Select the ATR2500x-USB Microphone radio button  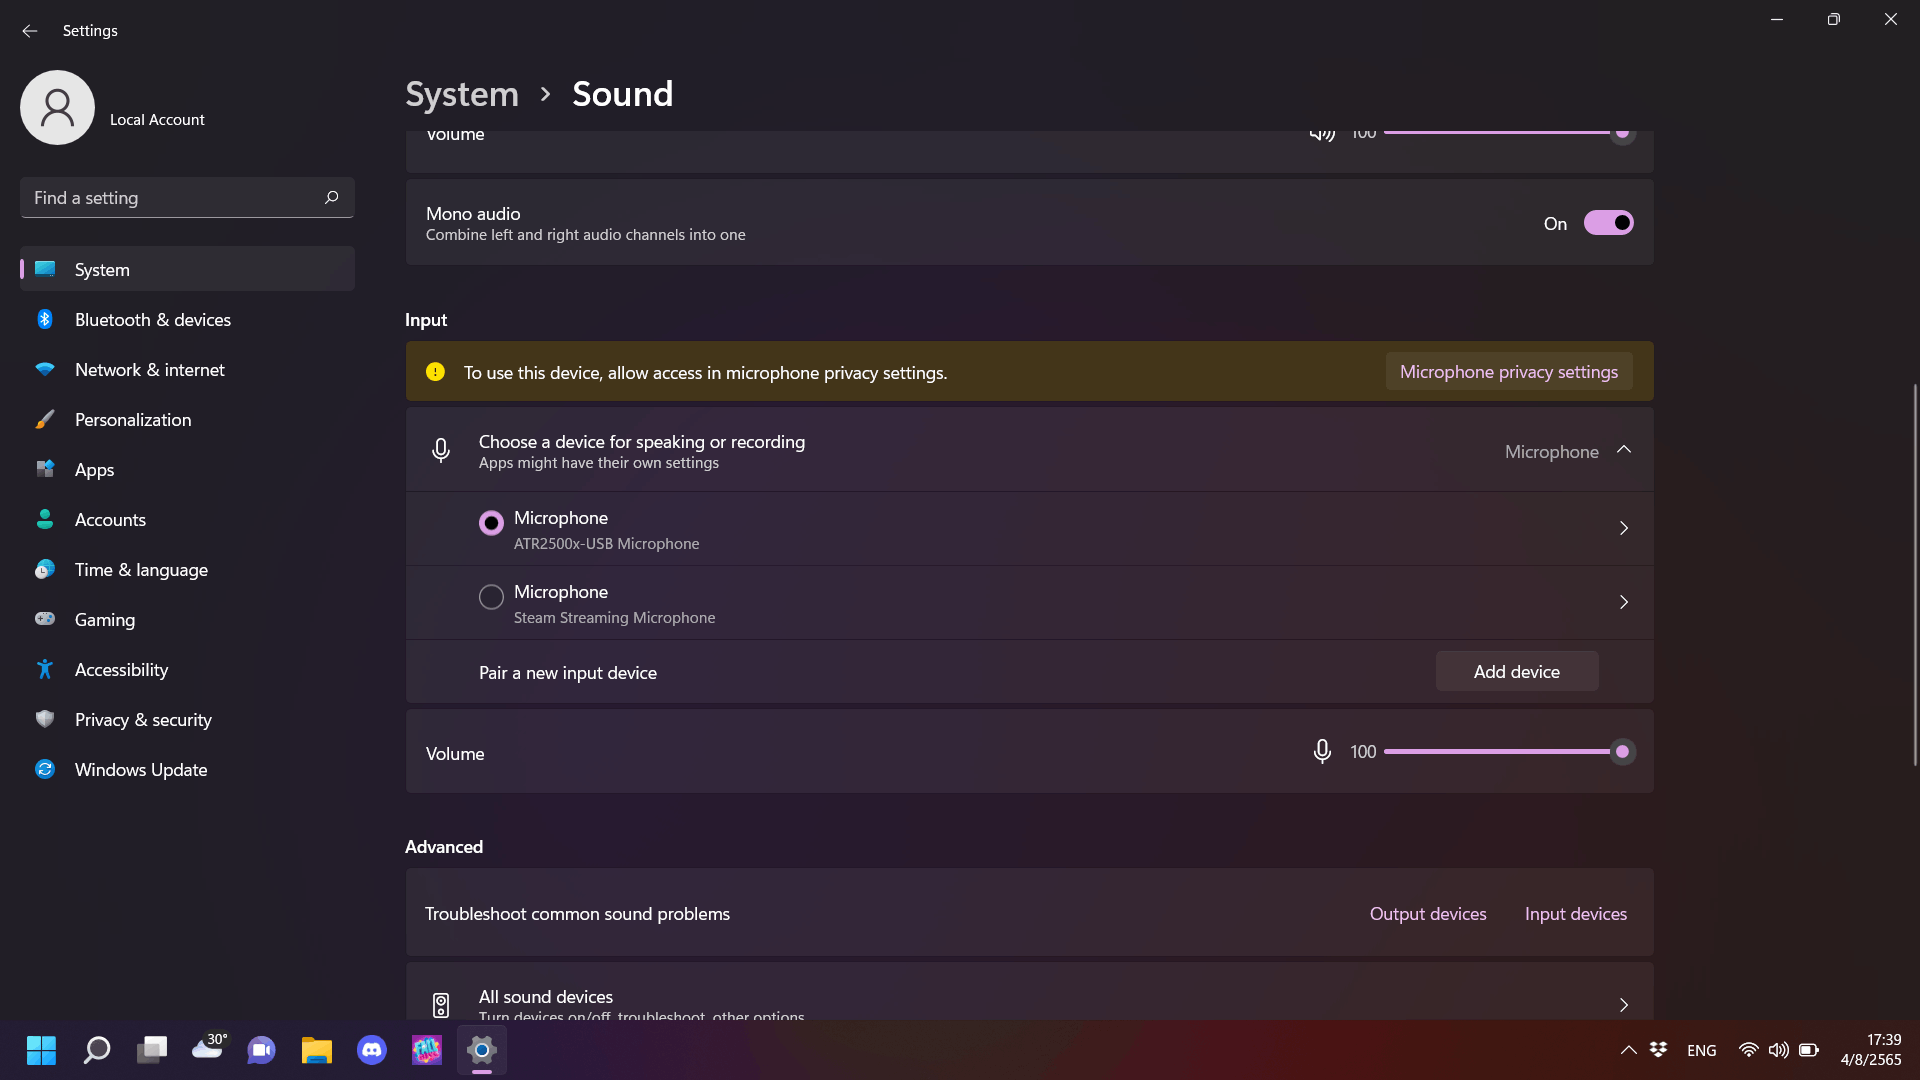point(491,523)
